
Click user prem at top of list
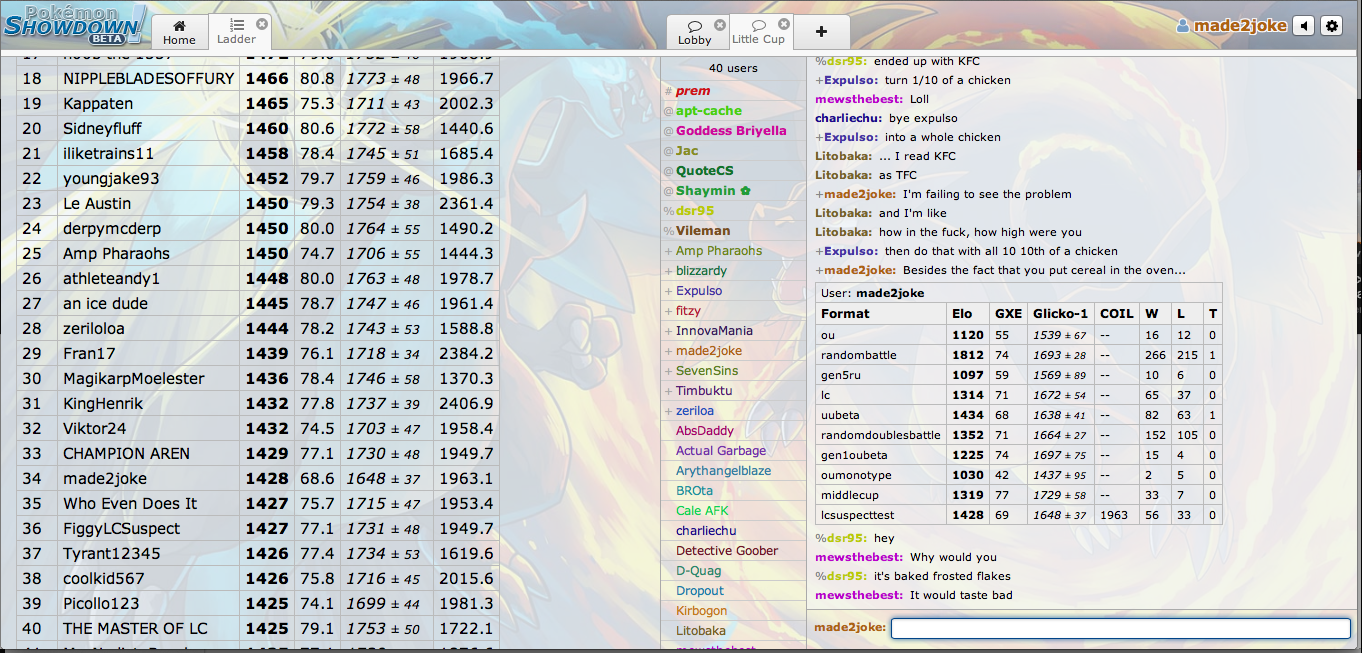click(x=692, y=91)
